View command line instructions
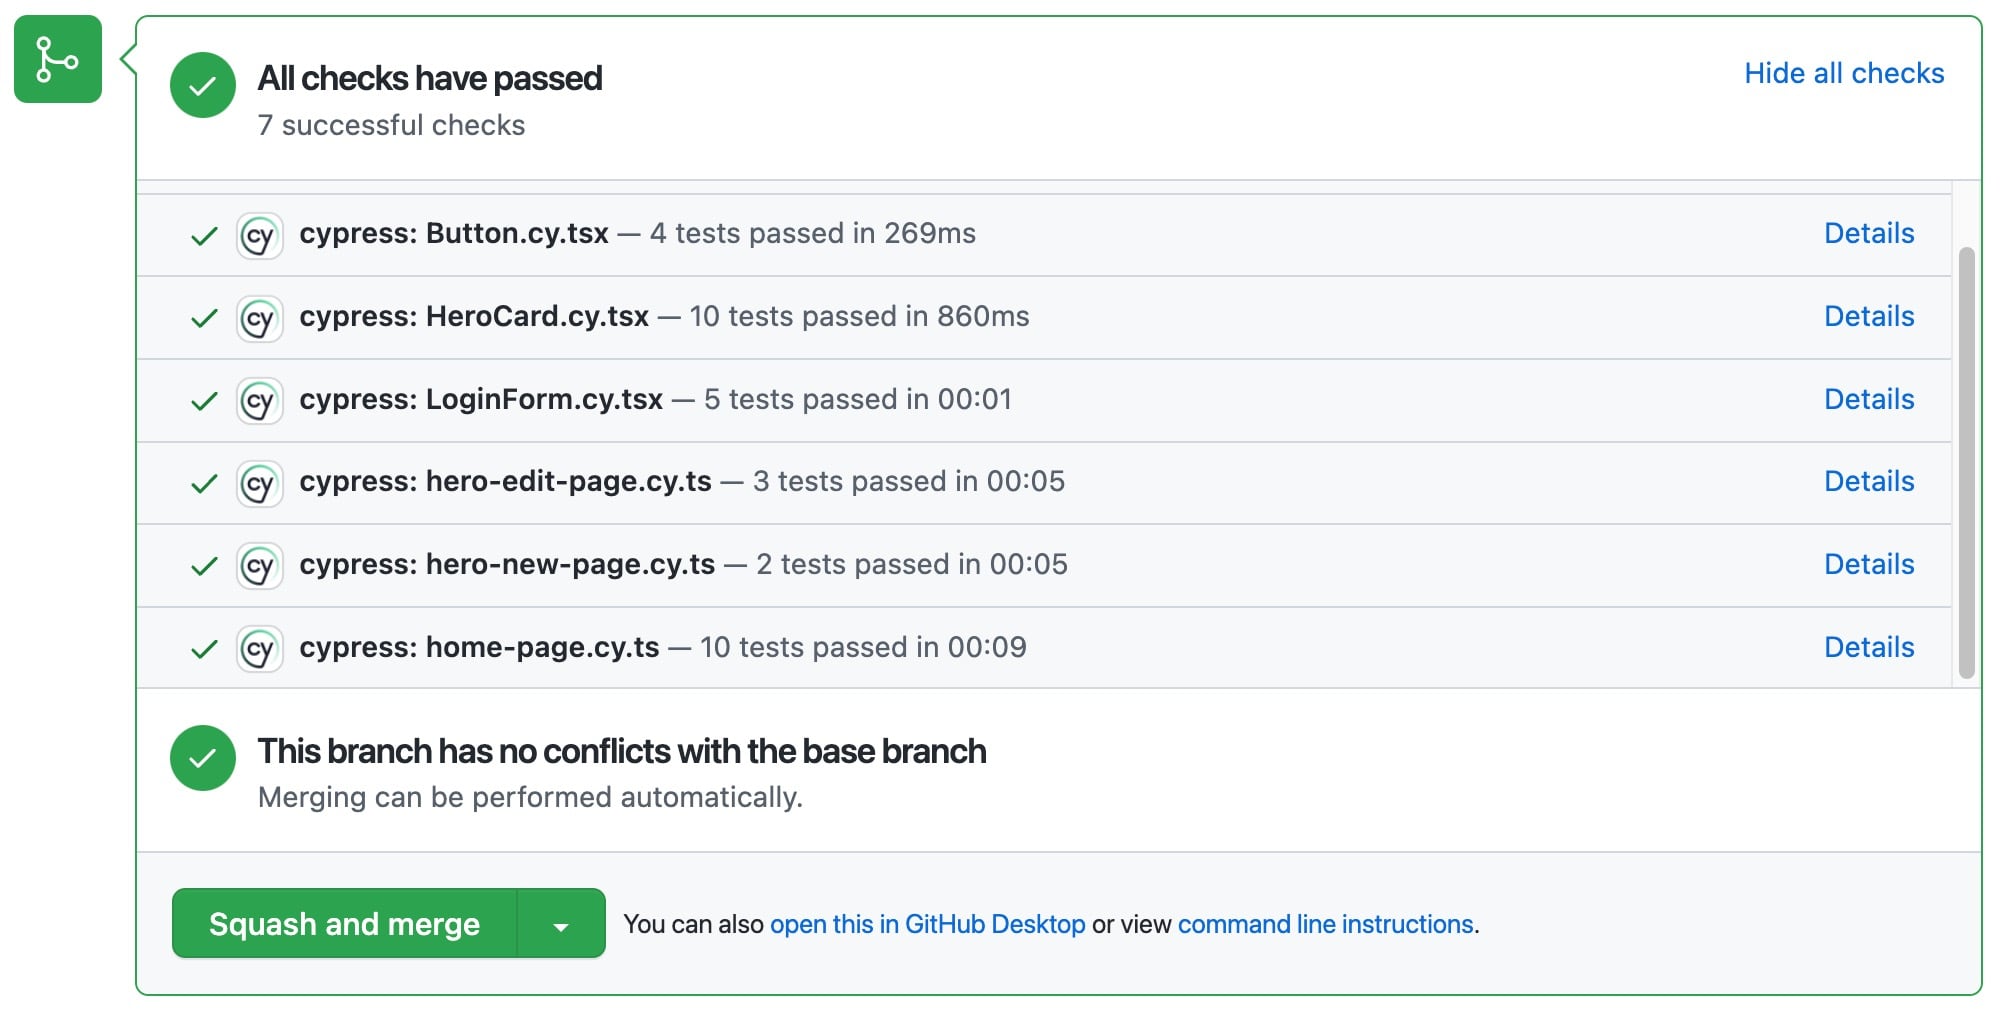This screenshot has width=2000, height=1016. [x=1325, y=924]
